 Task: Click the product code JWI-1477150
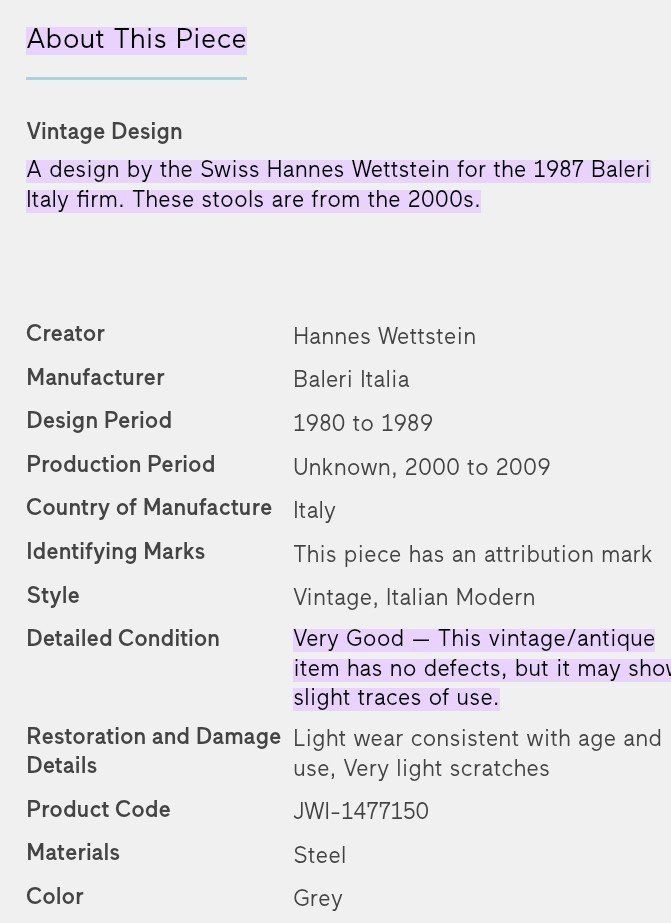361,811
